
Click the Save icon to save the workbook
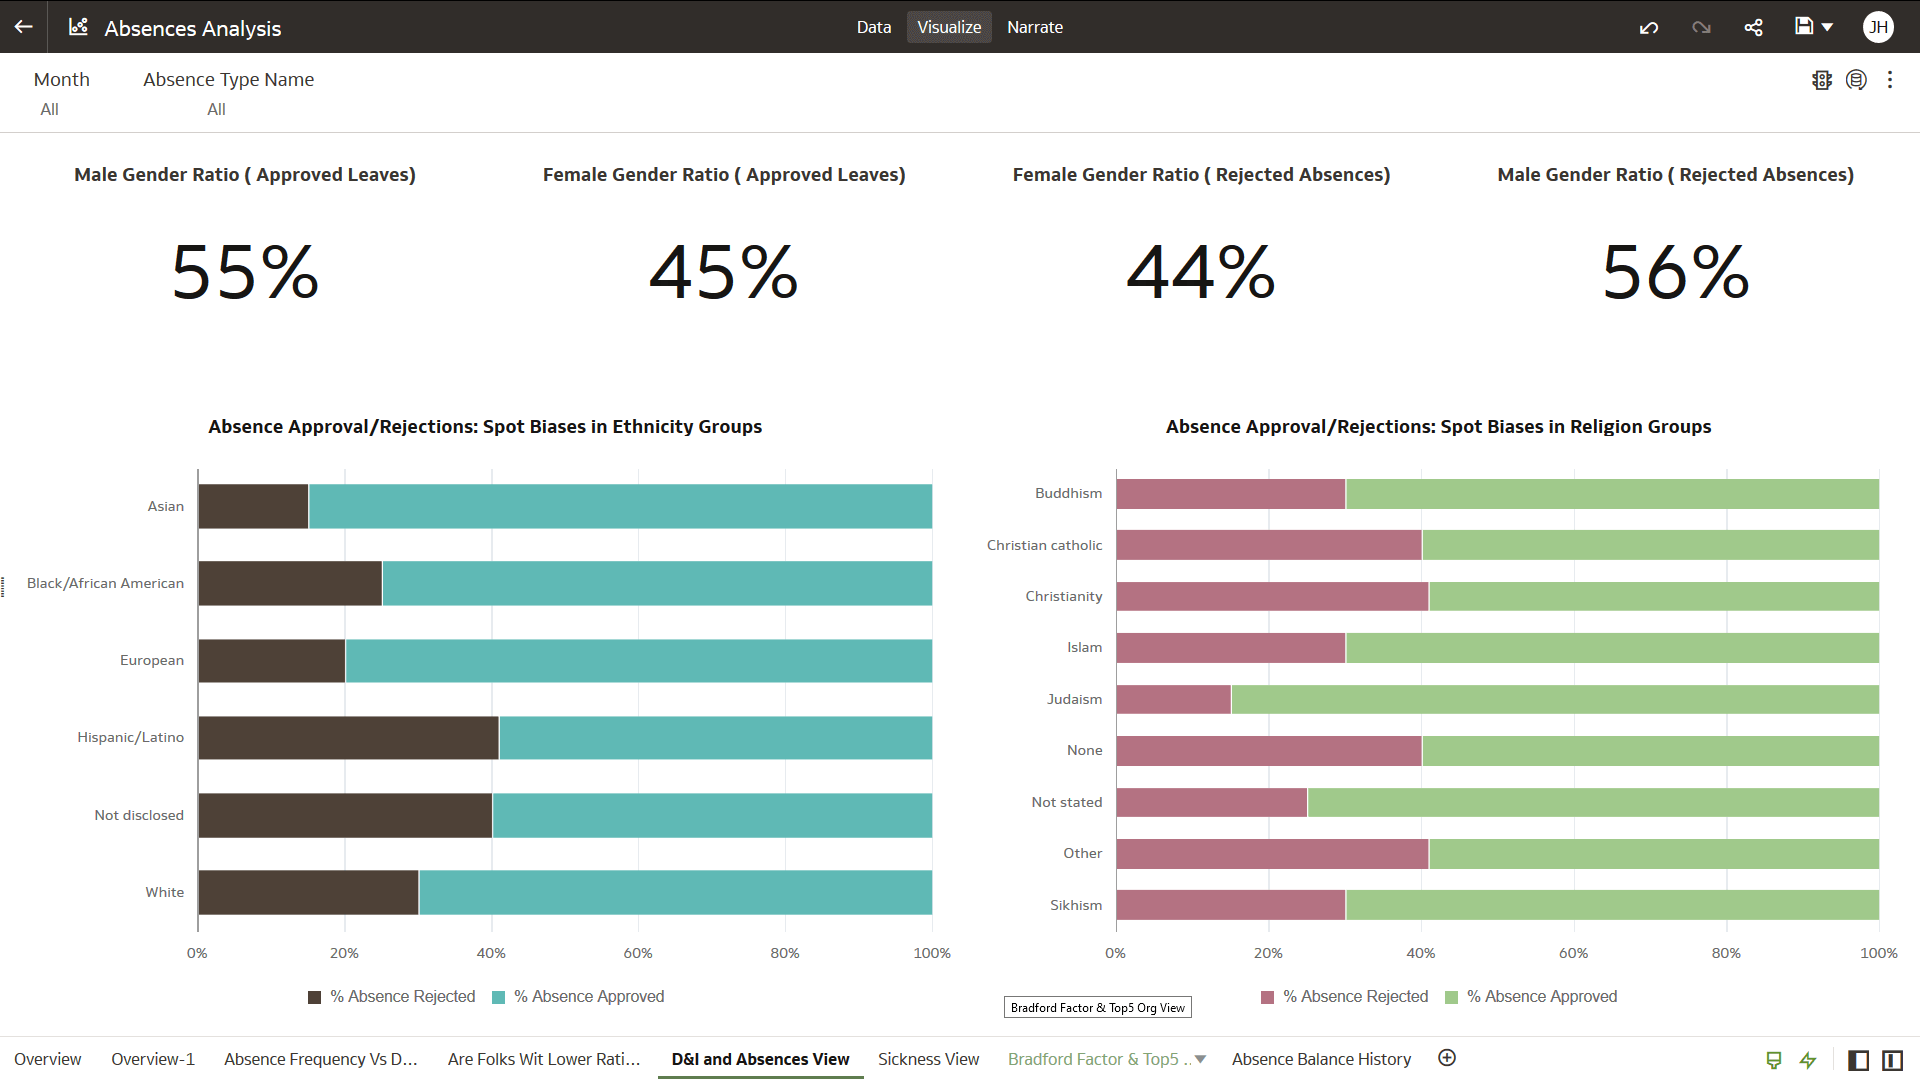[1804, 27]
